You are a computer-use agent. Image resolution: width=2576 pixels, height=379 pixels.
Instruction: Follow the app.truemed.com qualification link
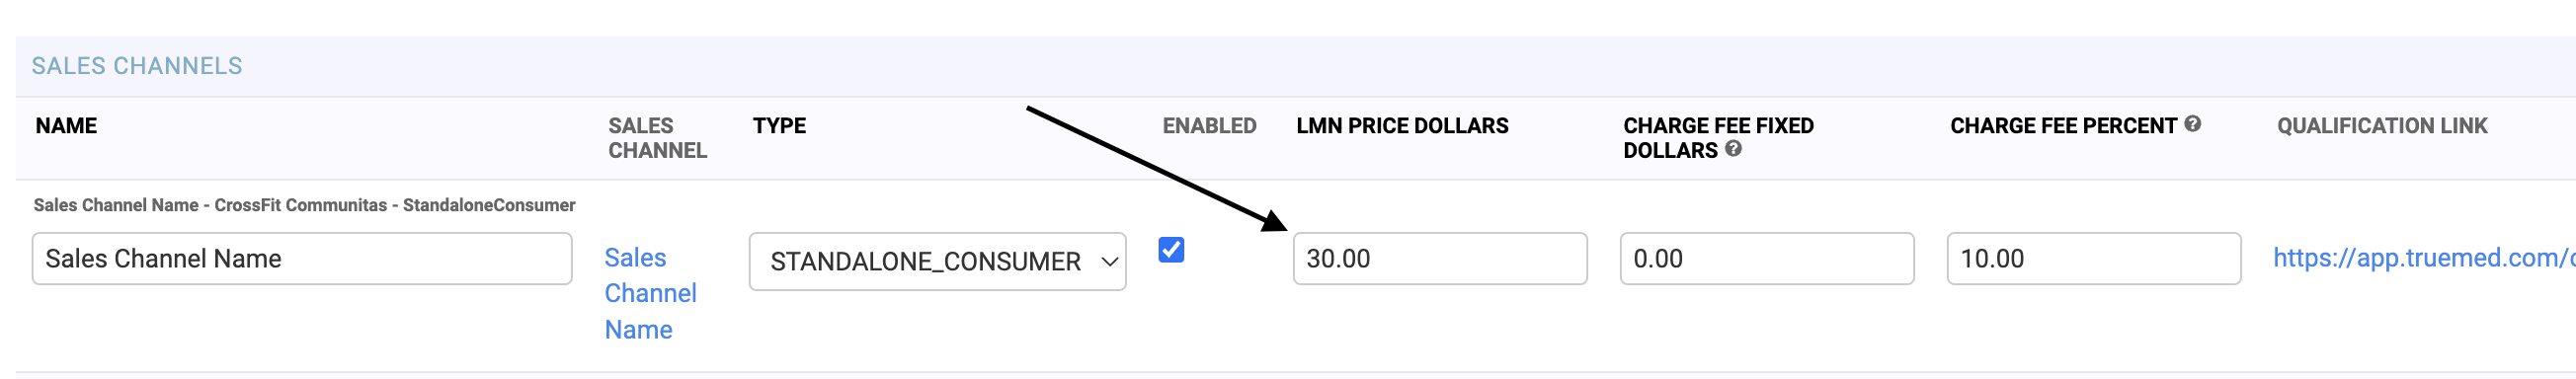(x=2424, y=258)
